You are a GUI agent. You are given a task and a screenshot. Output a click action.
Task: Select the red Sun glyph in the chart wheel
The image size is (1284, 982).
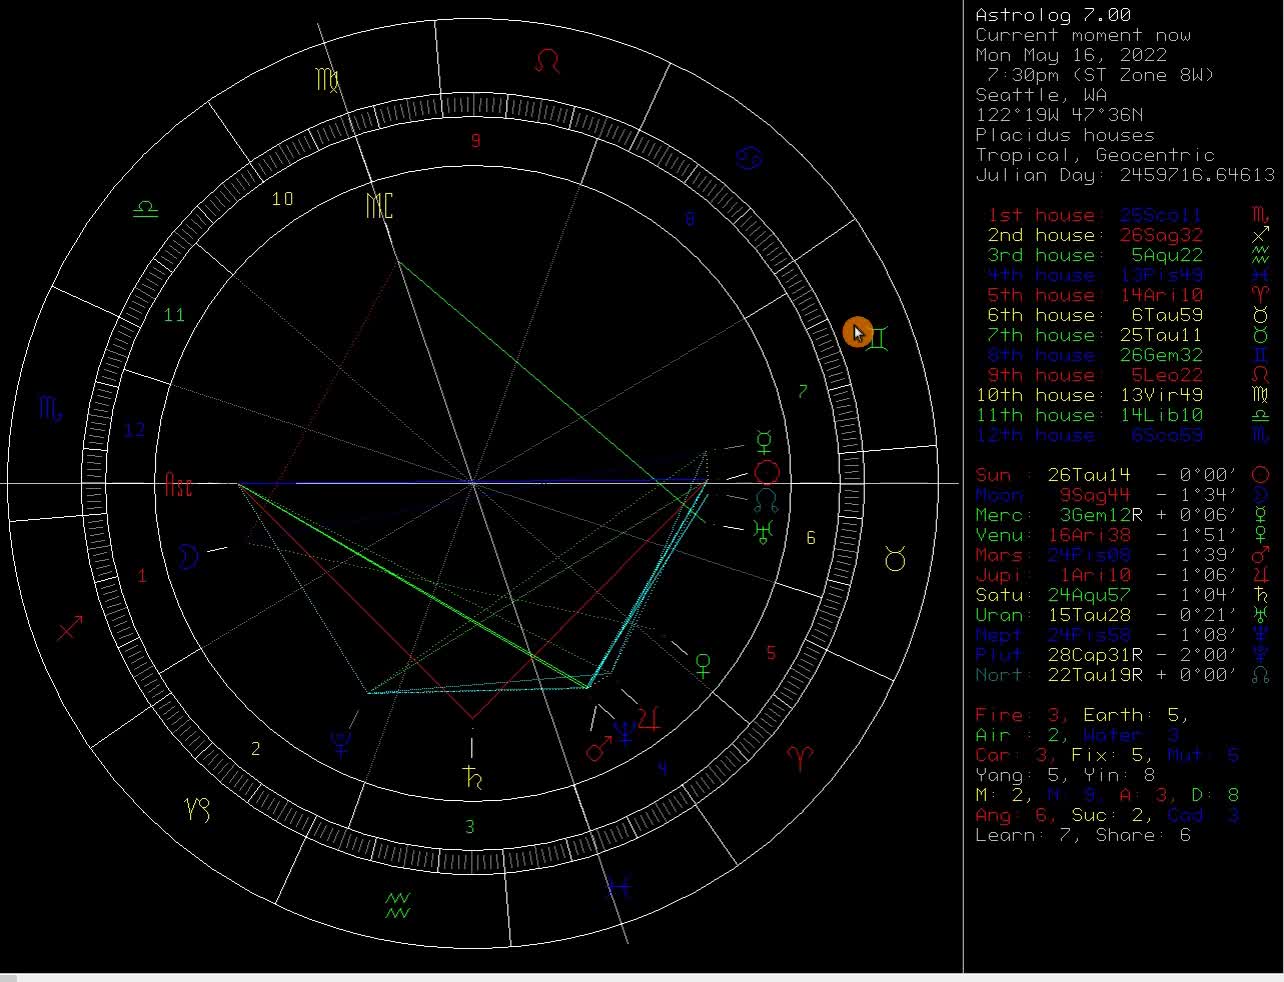click(767, 472)
